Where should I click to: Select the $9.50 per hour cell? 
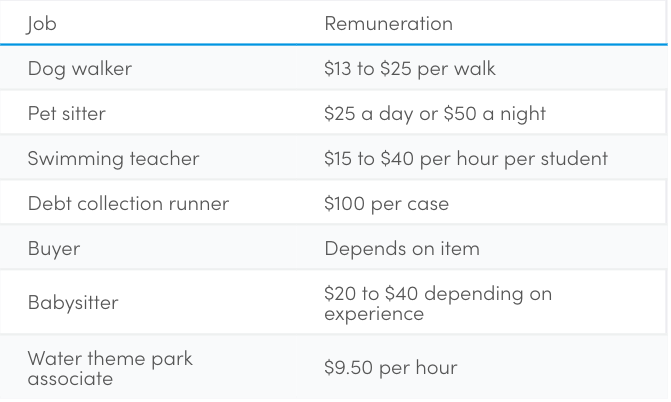(x=391, y=368)
